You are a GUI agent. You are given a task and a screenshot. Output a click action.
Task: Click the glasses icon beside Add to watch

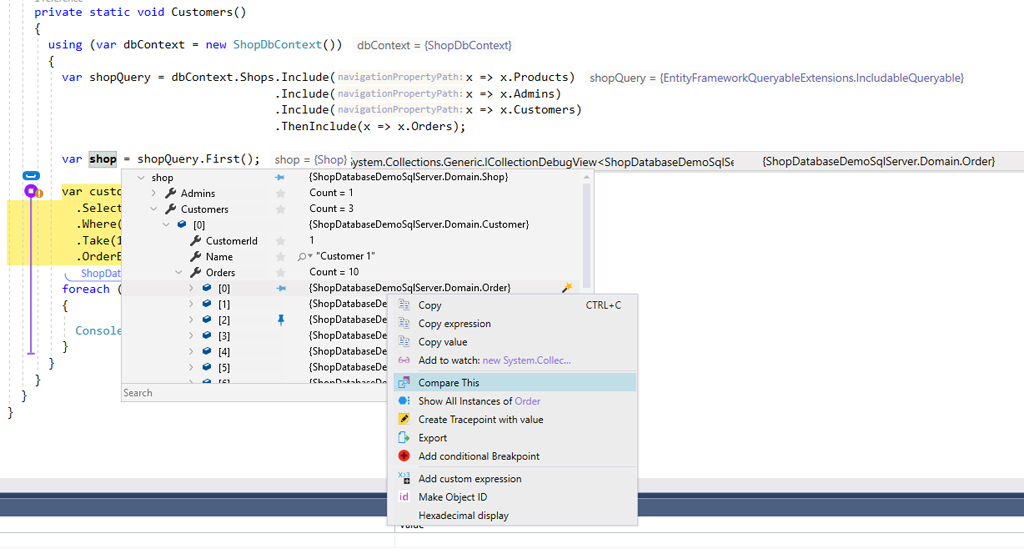click(x=404, y=360)
